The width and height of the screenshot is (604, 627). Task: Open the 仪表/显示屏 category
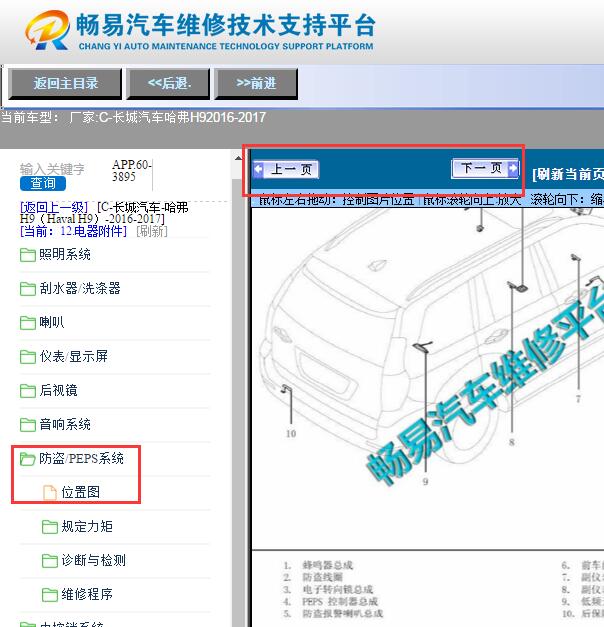click(x=74, y=357)
